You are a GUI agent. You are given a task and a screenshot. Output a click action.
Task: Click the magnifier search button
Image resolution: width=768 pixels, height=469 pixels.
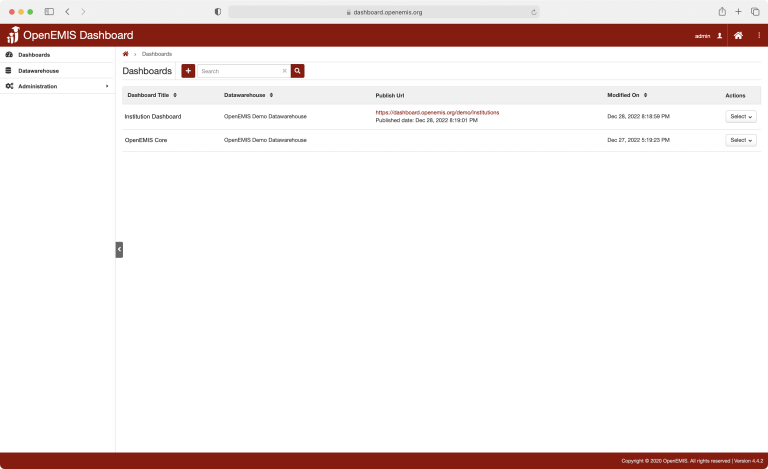[x=297, y=71]
